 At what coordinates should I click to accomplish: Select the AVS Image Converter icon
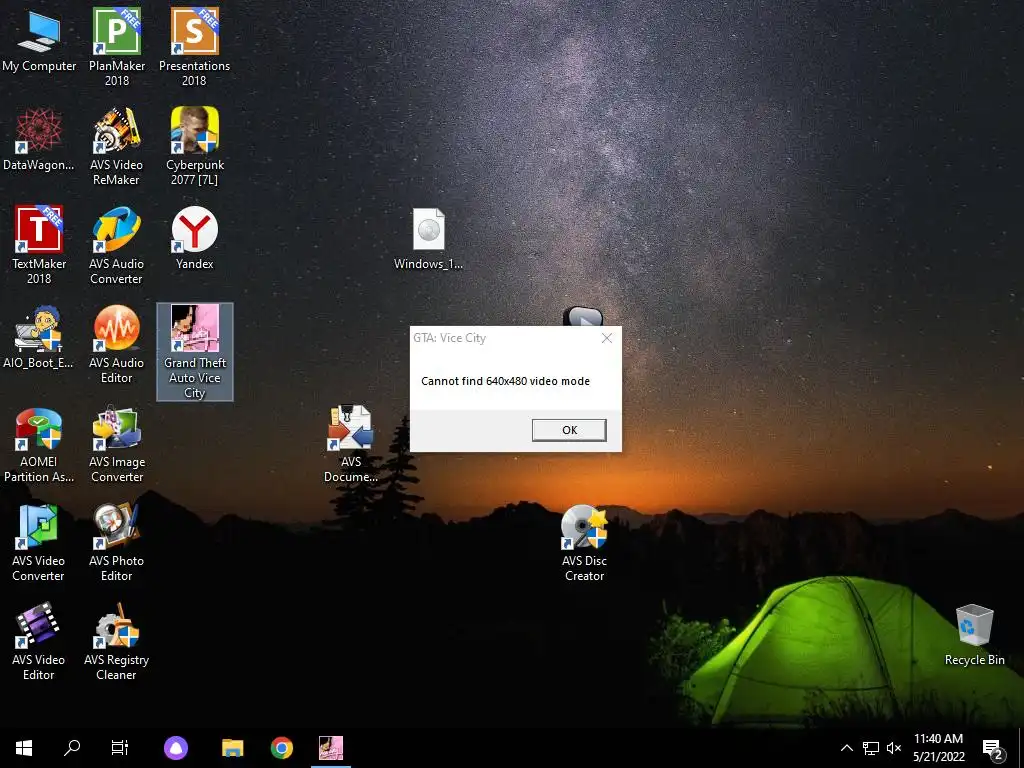(116, 445)
